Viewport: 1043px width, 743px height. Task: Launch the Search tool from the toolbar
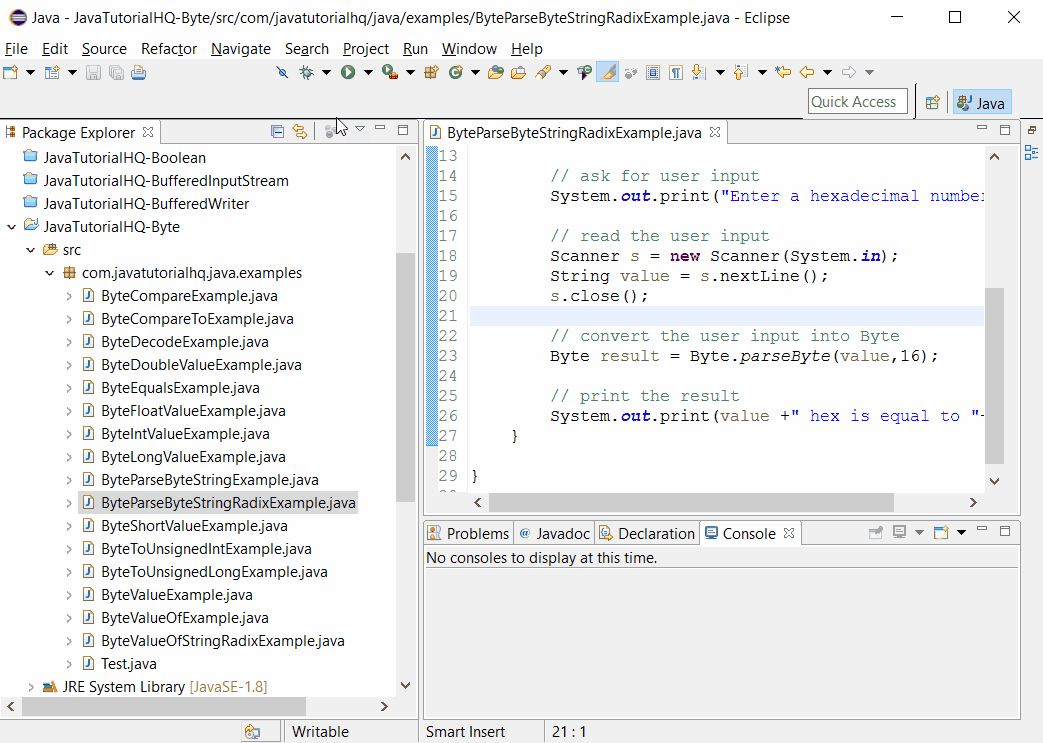coord(545,71)
